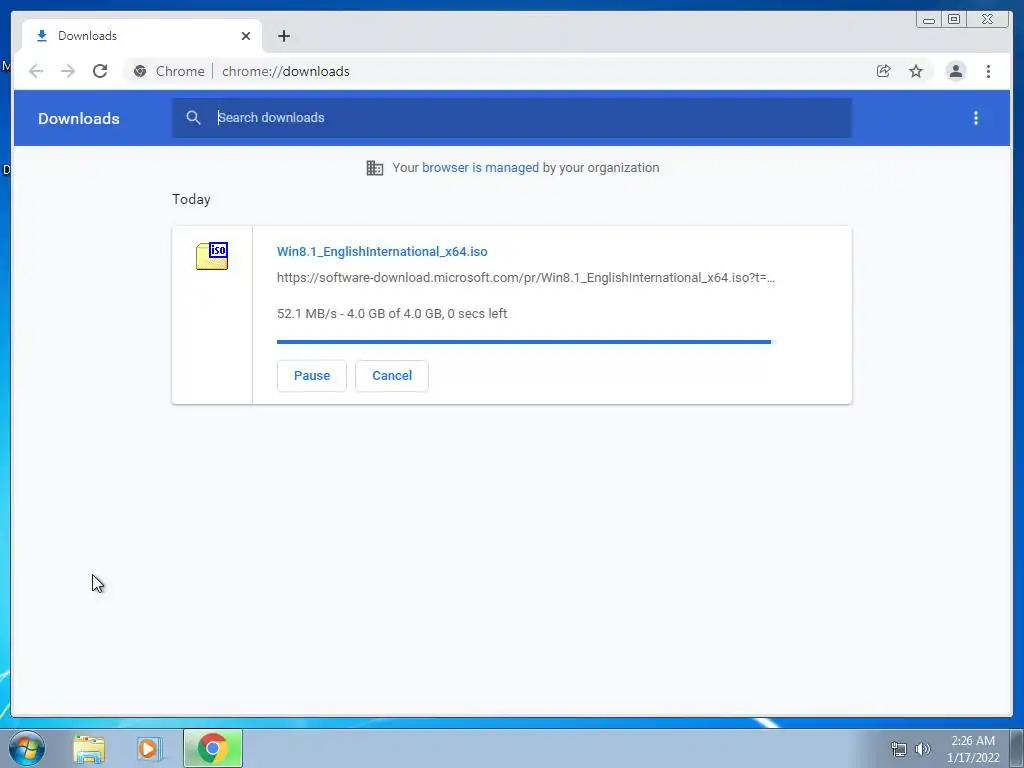Follow the software-download.microsoft.com source URL
Screen dimensions: 1024x768
point(526,278)
